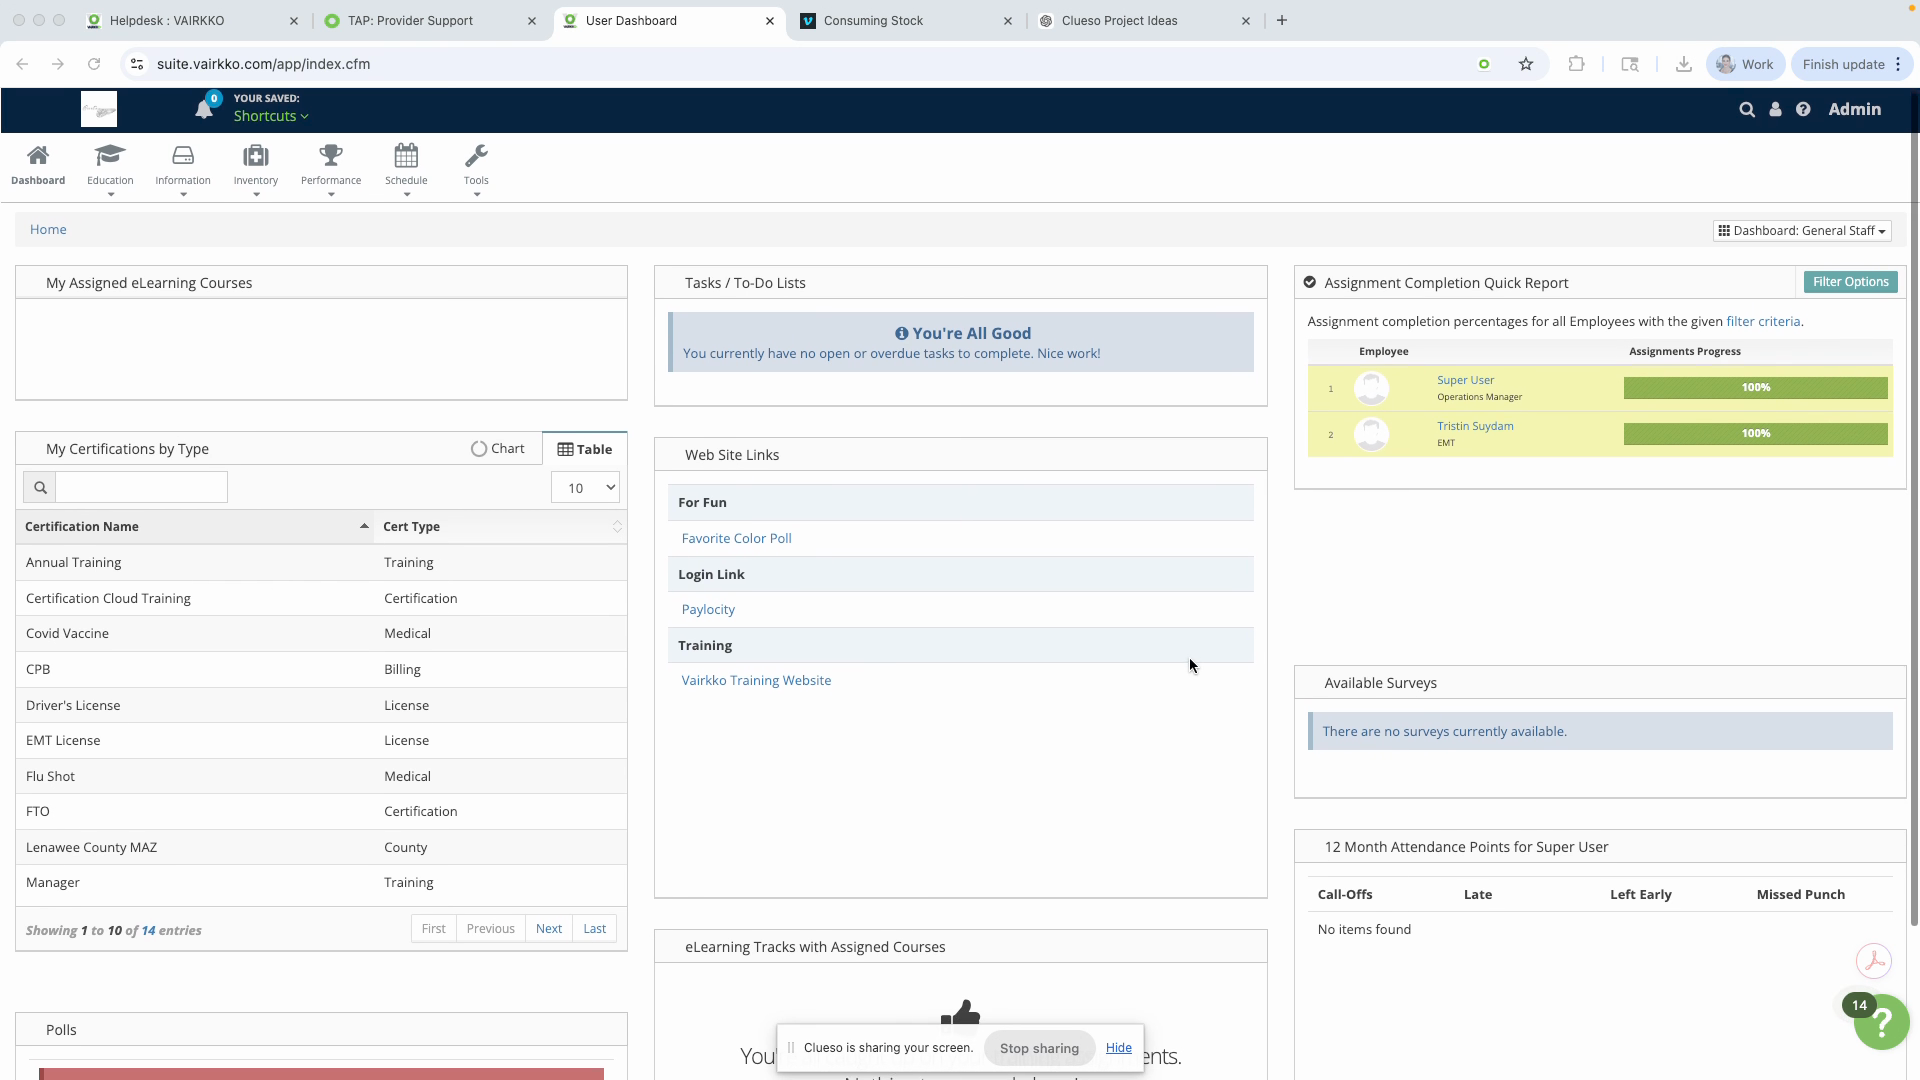Click the certifications search input field
Image resolution: width=1920 pixels, height=1080 pixels.
[141, 488]
